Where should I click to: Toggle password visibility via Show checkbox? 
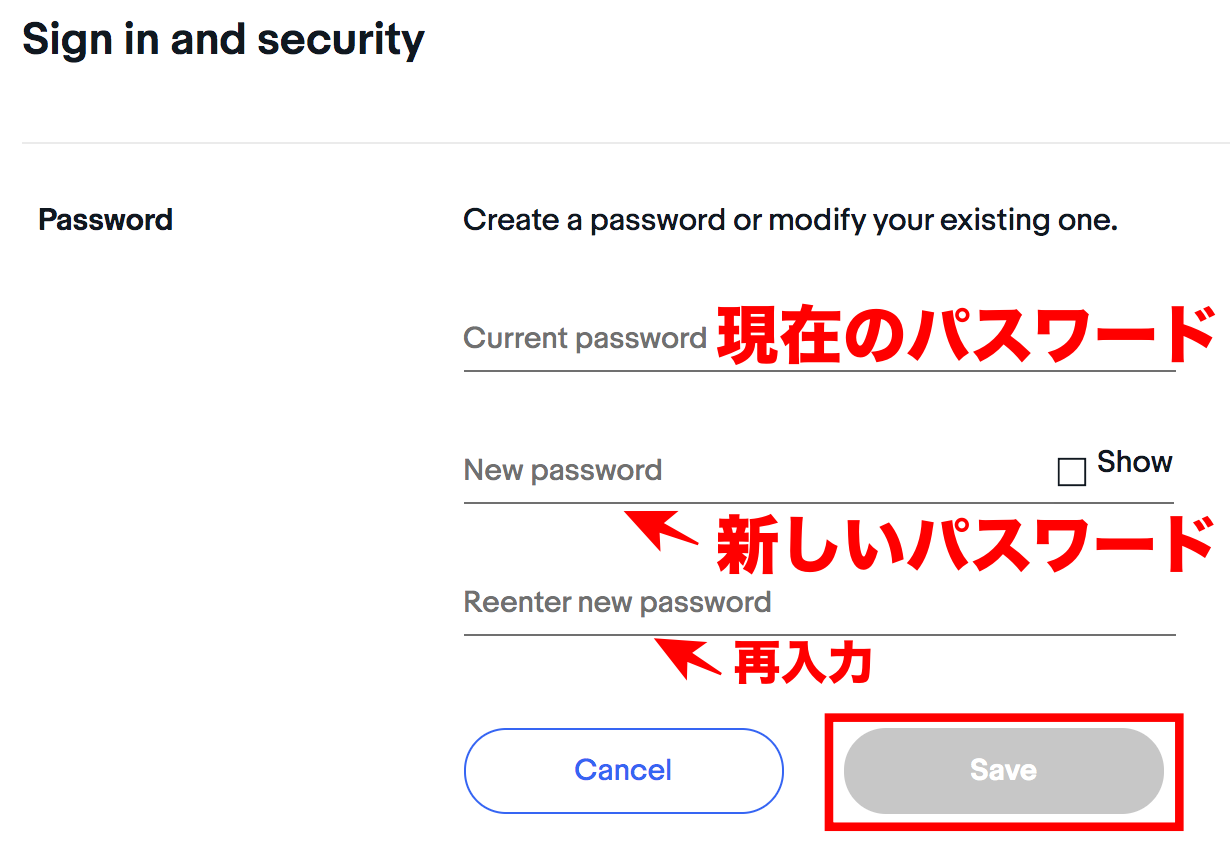point(1071,470)
